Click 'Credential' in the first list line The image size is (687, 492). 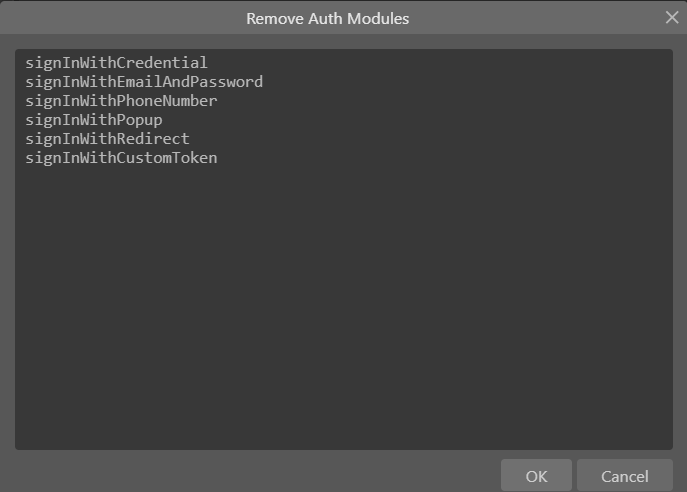tap(162, 63)
